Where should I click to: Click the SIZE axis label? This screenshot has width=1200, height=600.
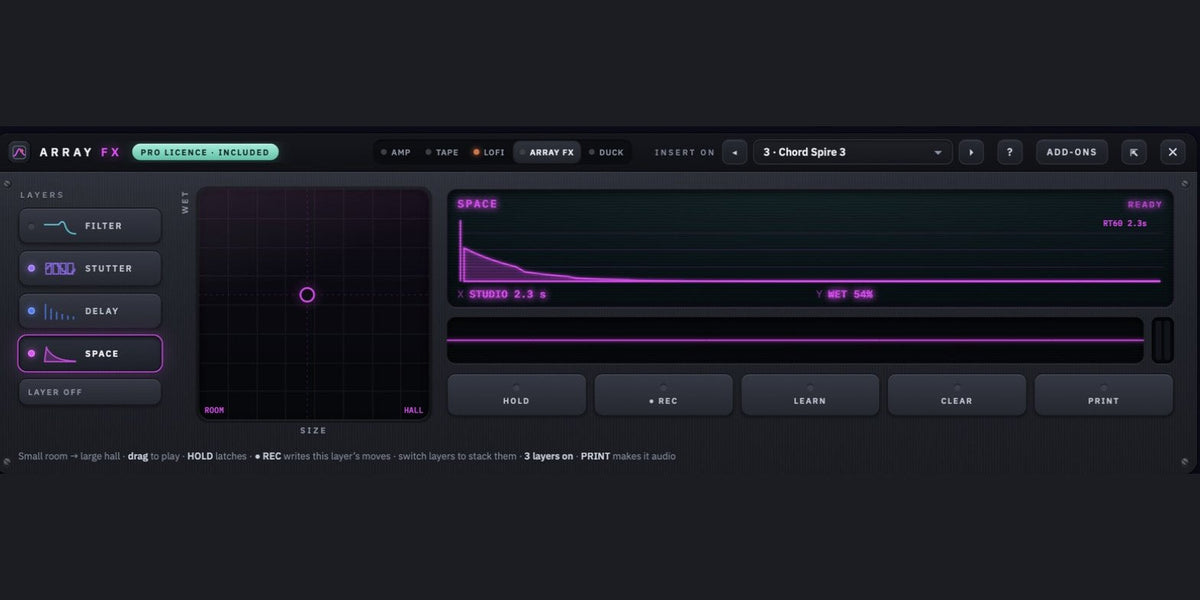point(313,431)
